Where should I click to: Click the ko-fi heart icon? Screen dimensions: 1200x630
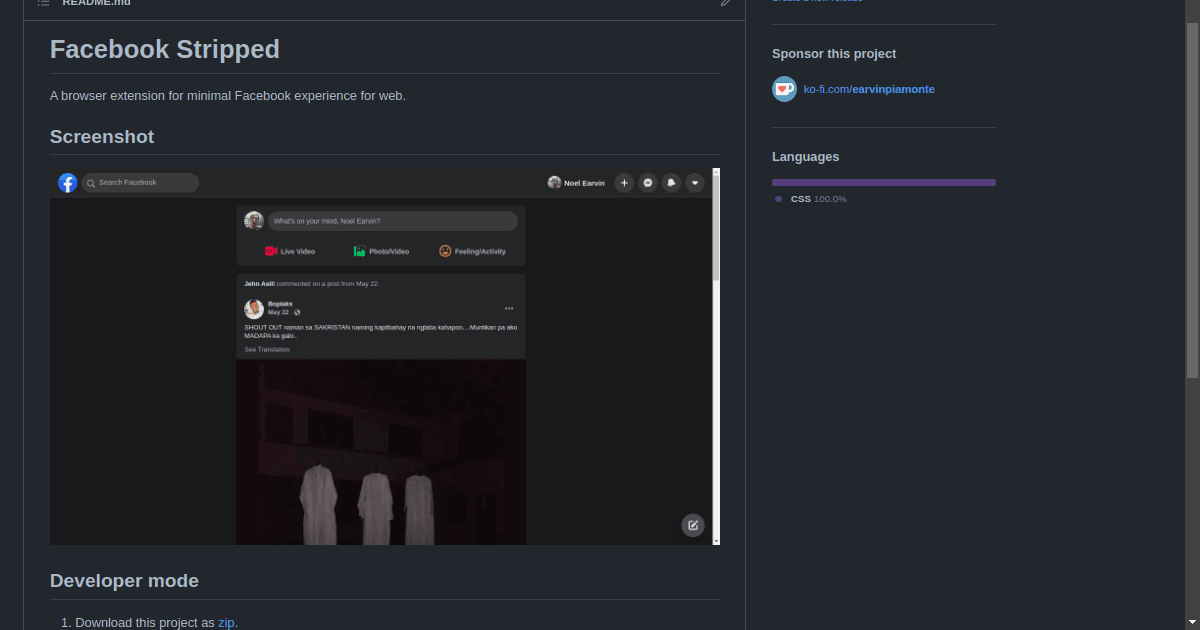coord(784,89)
